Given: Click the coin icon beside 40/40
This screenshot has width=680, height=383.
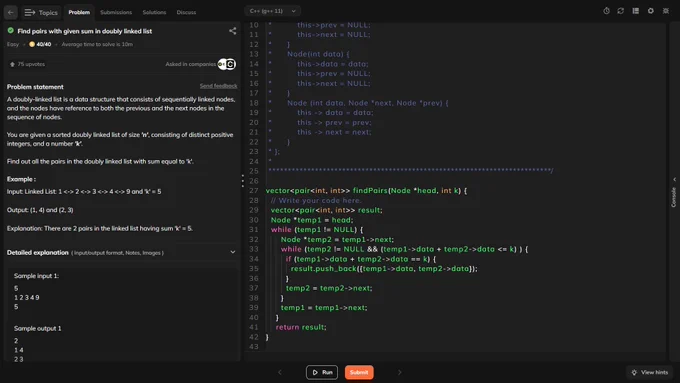Looking at the screenshot, I should click(32, 44).
